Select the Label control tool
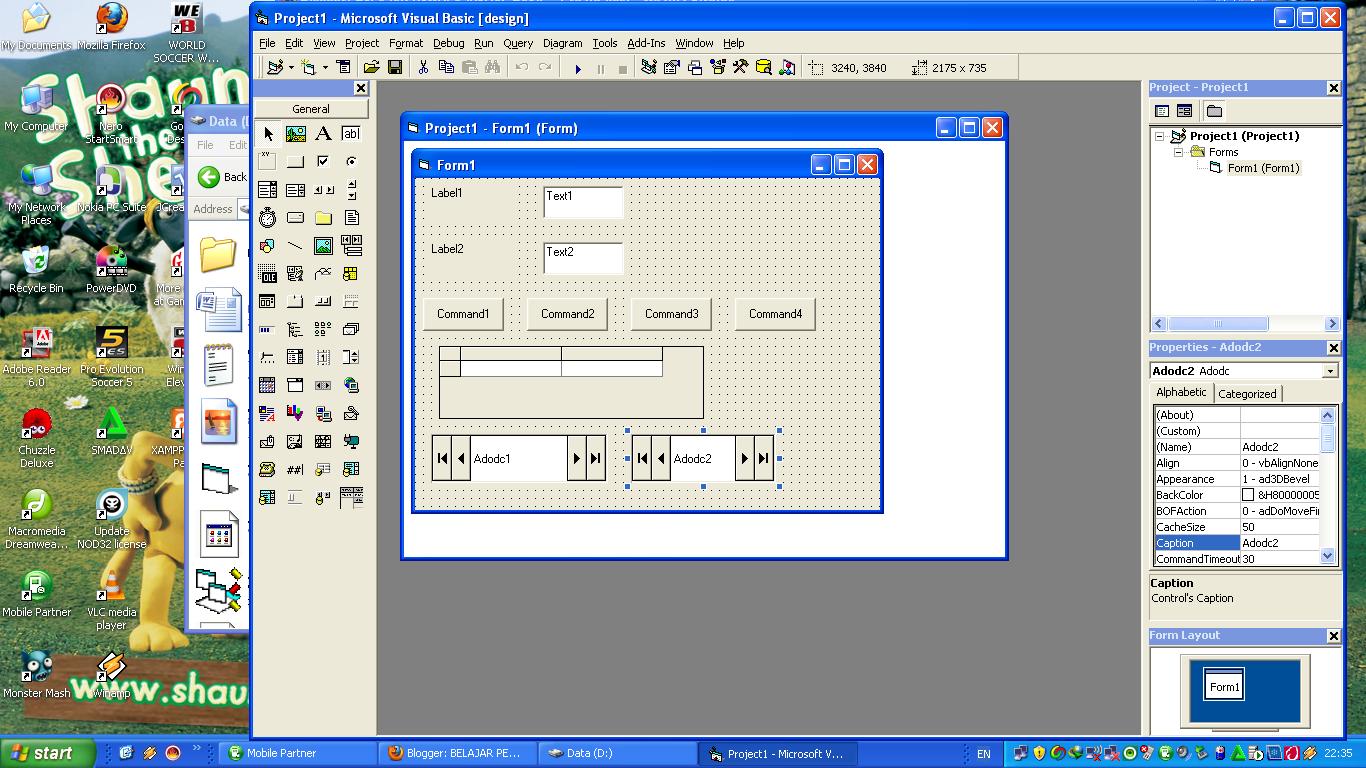The width and height of the screenshot is (1366, 768). coord(324,134)
